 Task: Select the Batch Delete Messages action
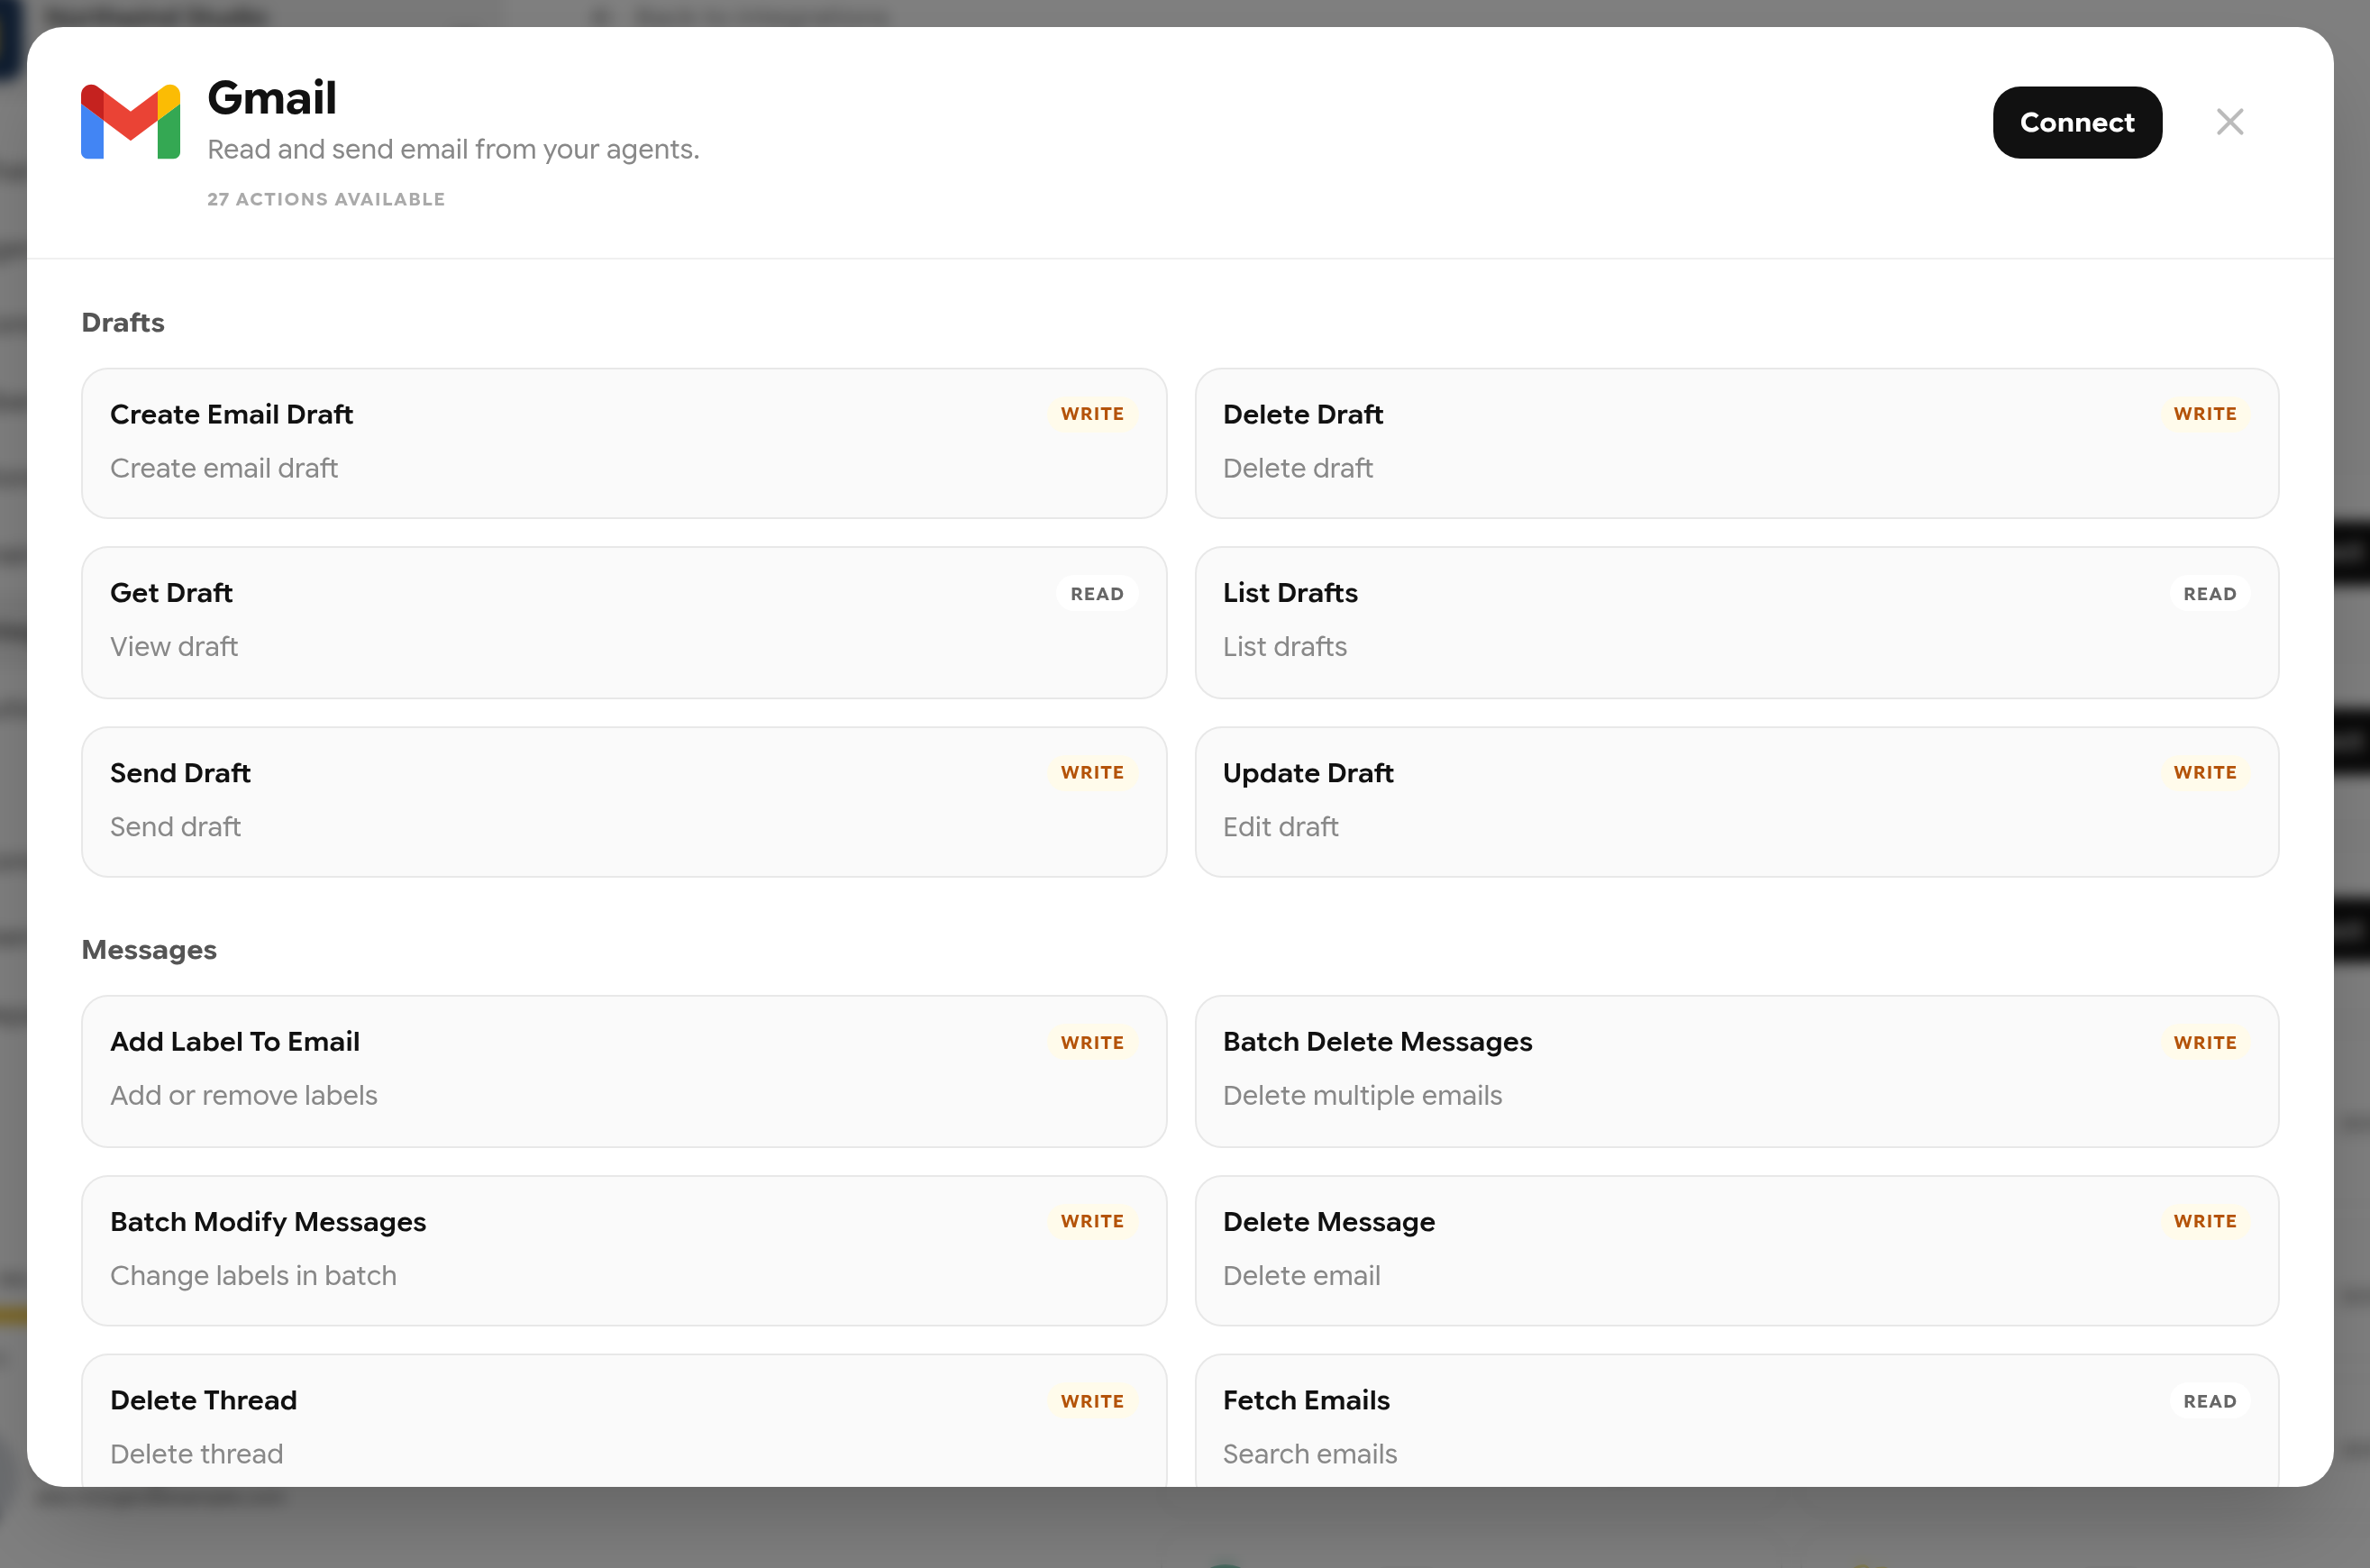(1736, 1071)
